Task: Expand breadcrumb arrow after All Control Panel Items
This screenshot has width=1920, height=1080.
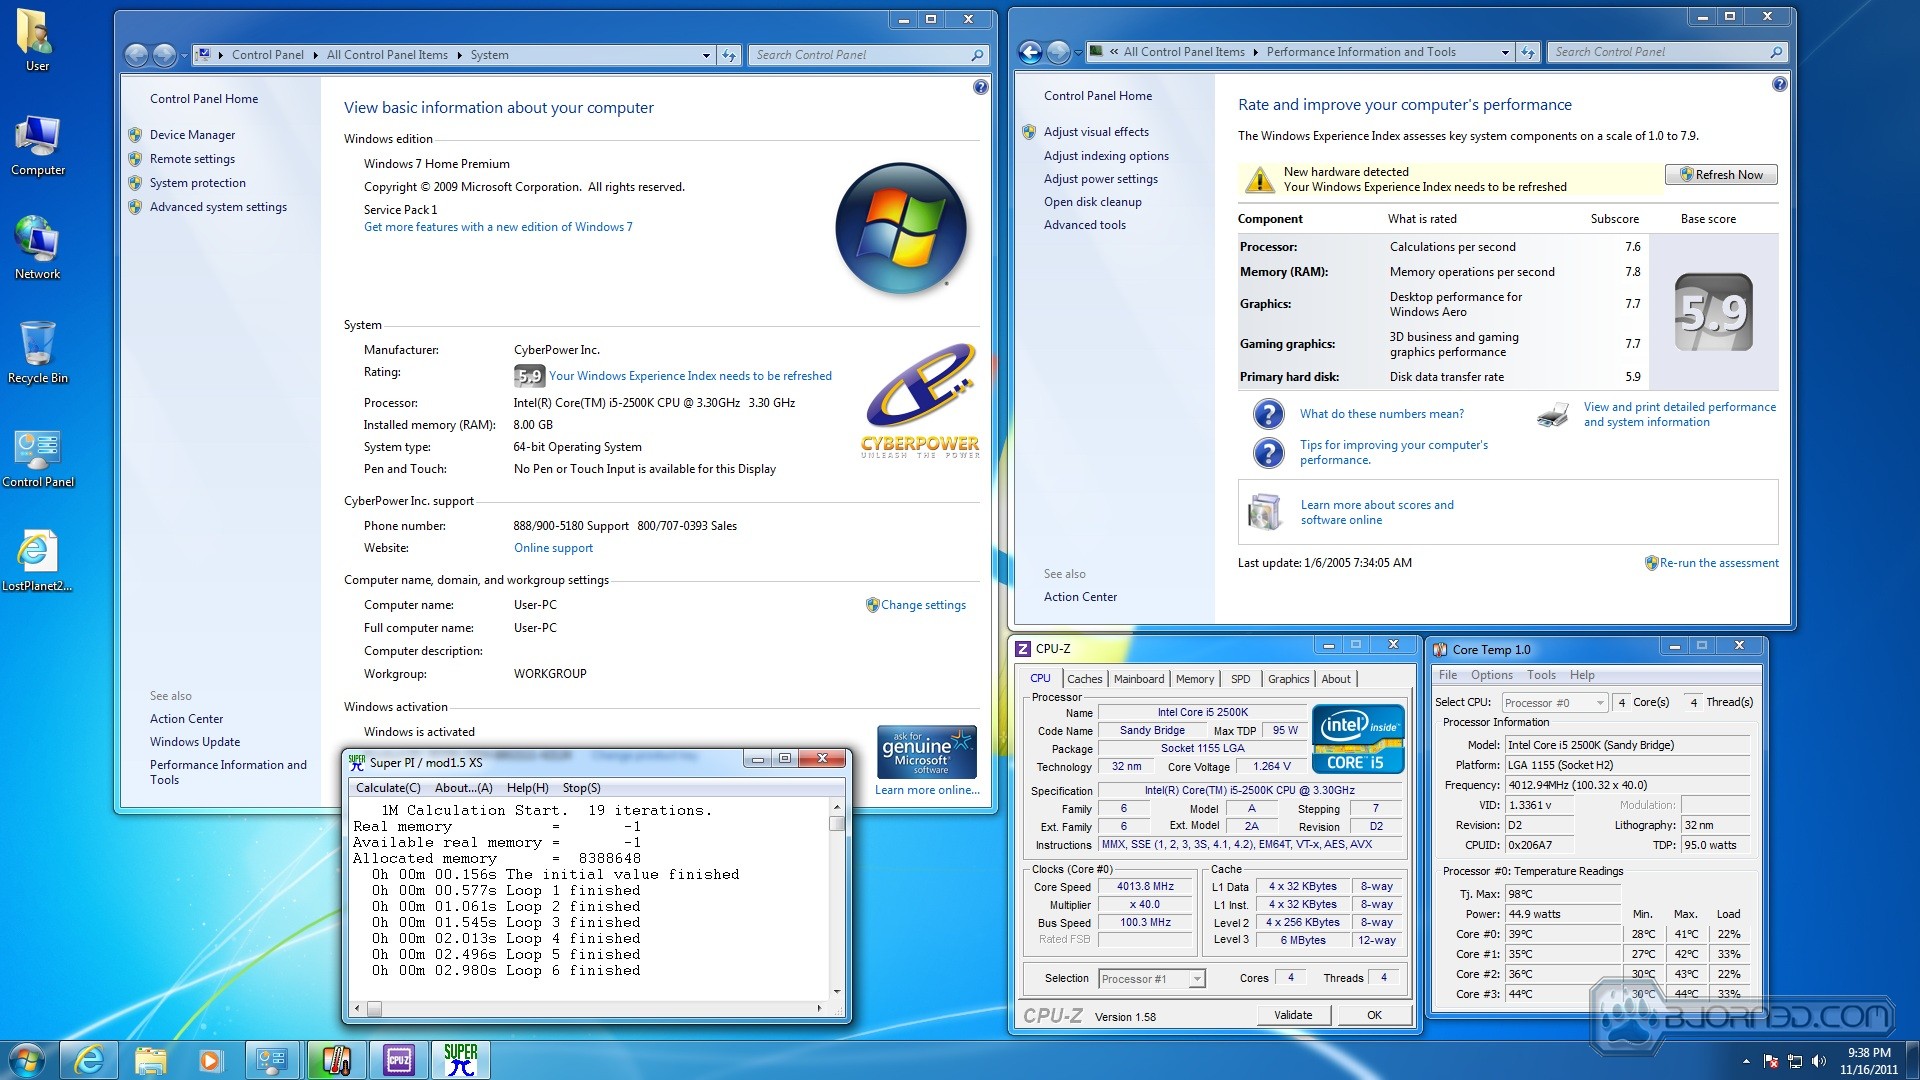Action: pyautogui.click(x=459, y=55)
